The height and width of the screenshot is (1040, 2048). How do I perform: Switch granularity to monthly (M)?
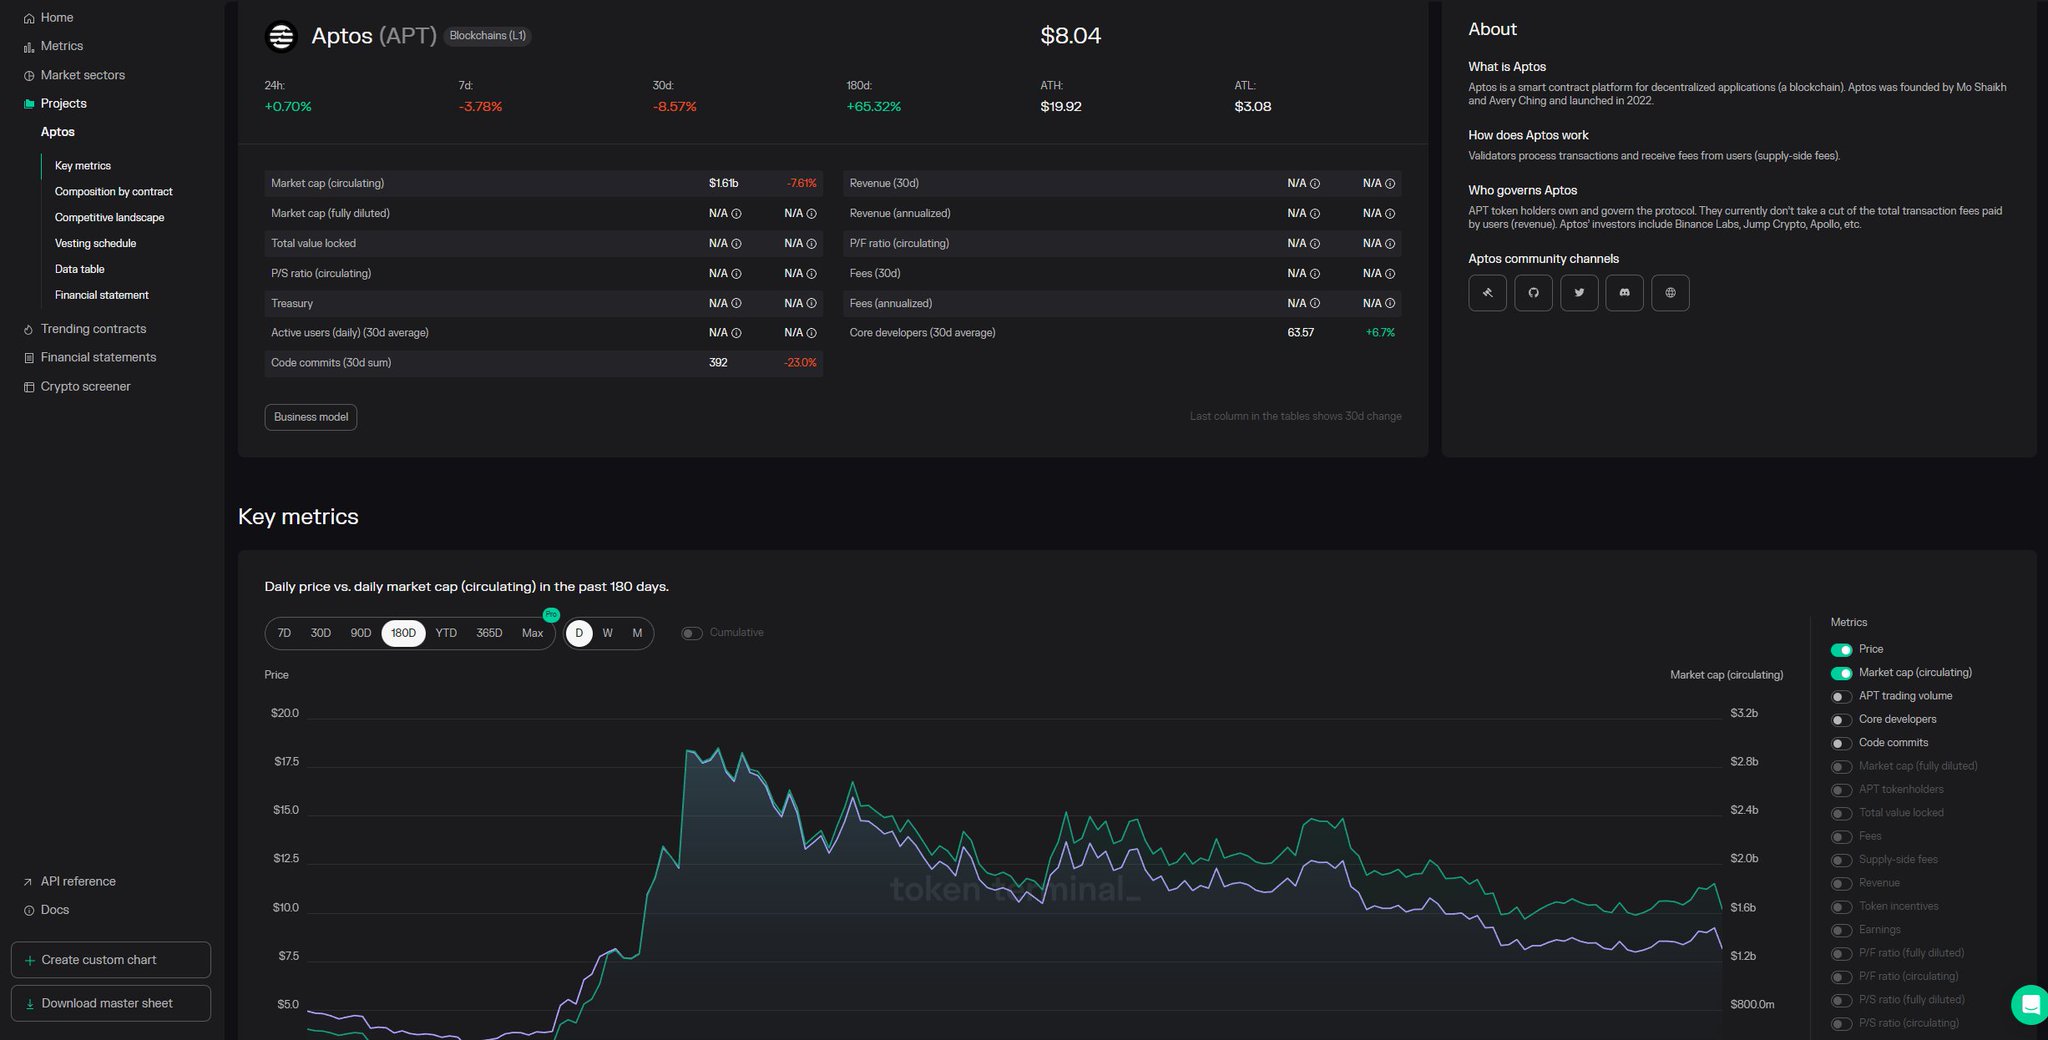[x=637, y=633]
